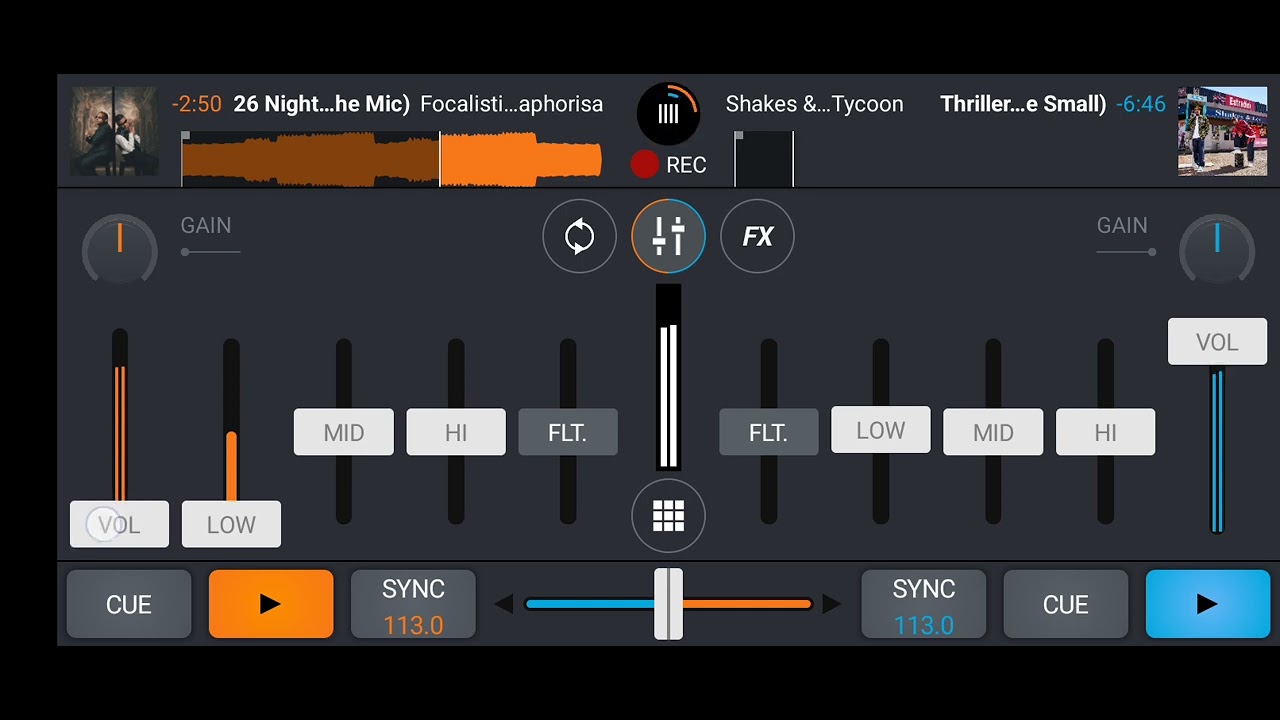Click the left deck GAIN knob
1280x720 pixels.
(x=119, y=250)
